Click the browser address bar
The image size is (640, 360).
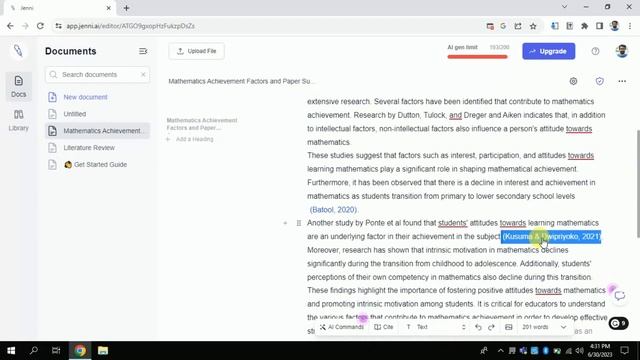(x=269, y=26)
